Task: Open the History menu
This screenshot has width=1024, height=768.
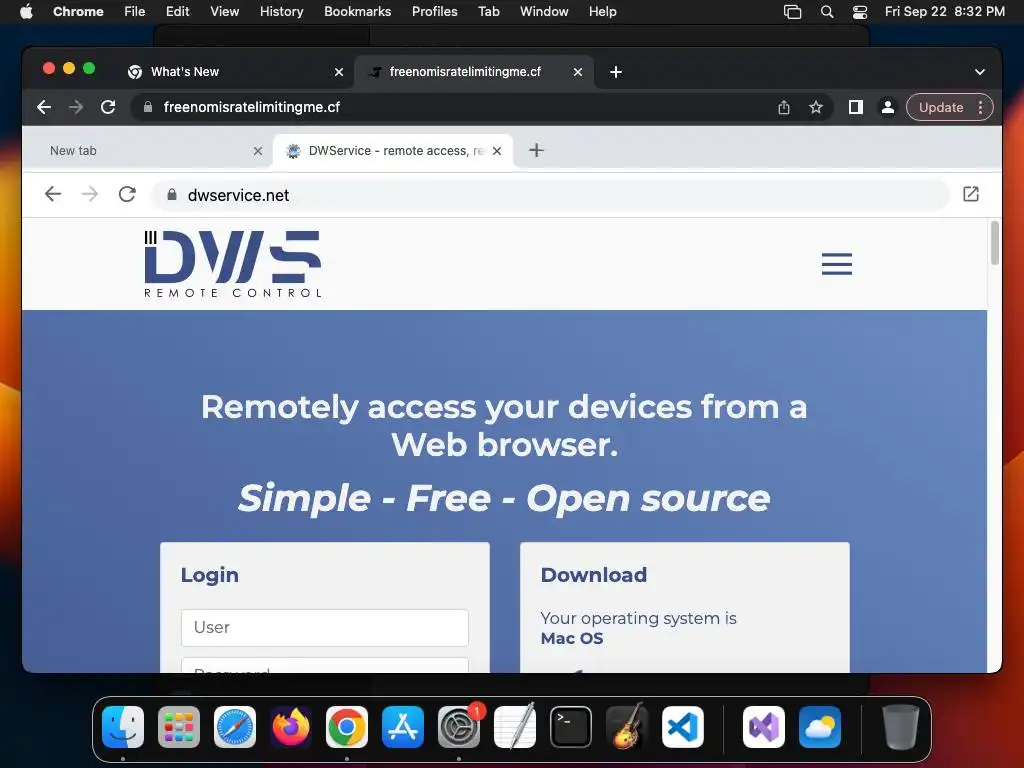Action: (x=281, y=12)
